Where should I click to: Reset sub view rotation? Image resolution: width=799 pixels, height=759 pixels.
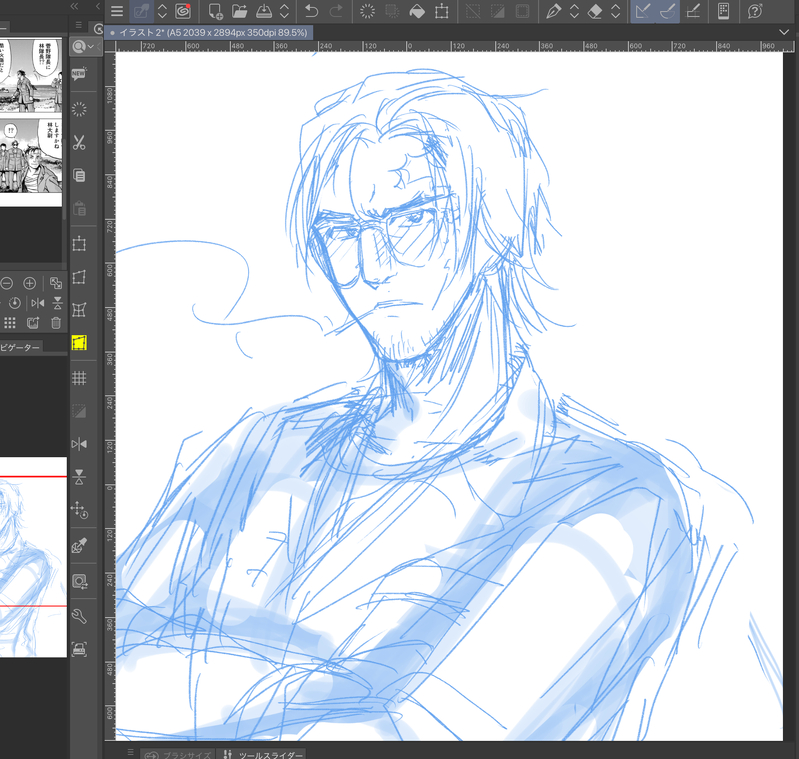[15, 303]
